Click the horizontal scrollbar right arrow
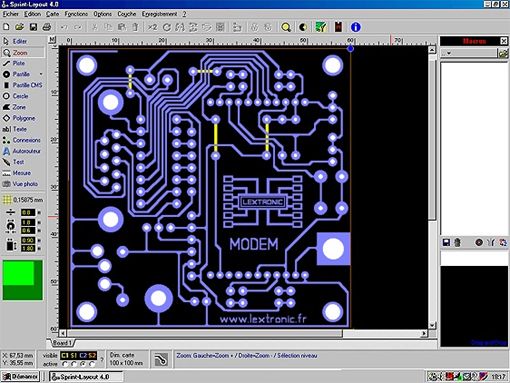Viewport: 510px width, 383px height. pyautogui.click(x=424, y=333)
